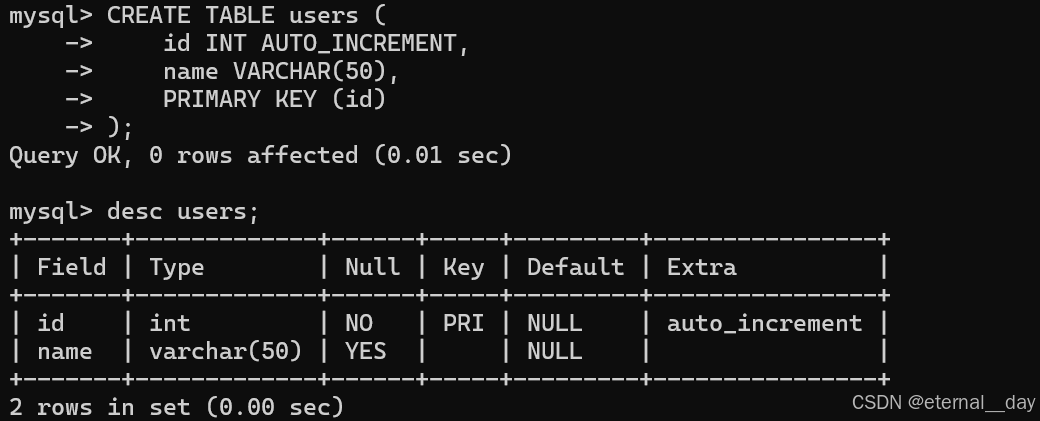
Task: Click the PRI key value
Action: (x=463, y=323)
